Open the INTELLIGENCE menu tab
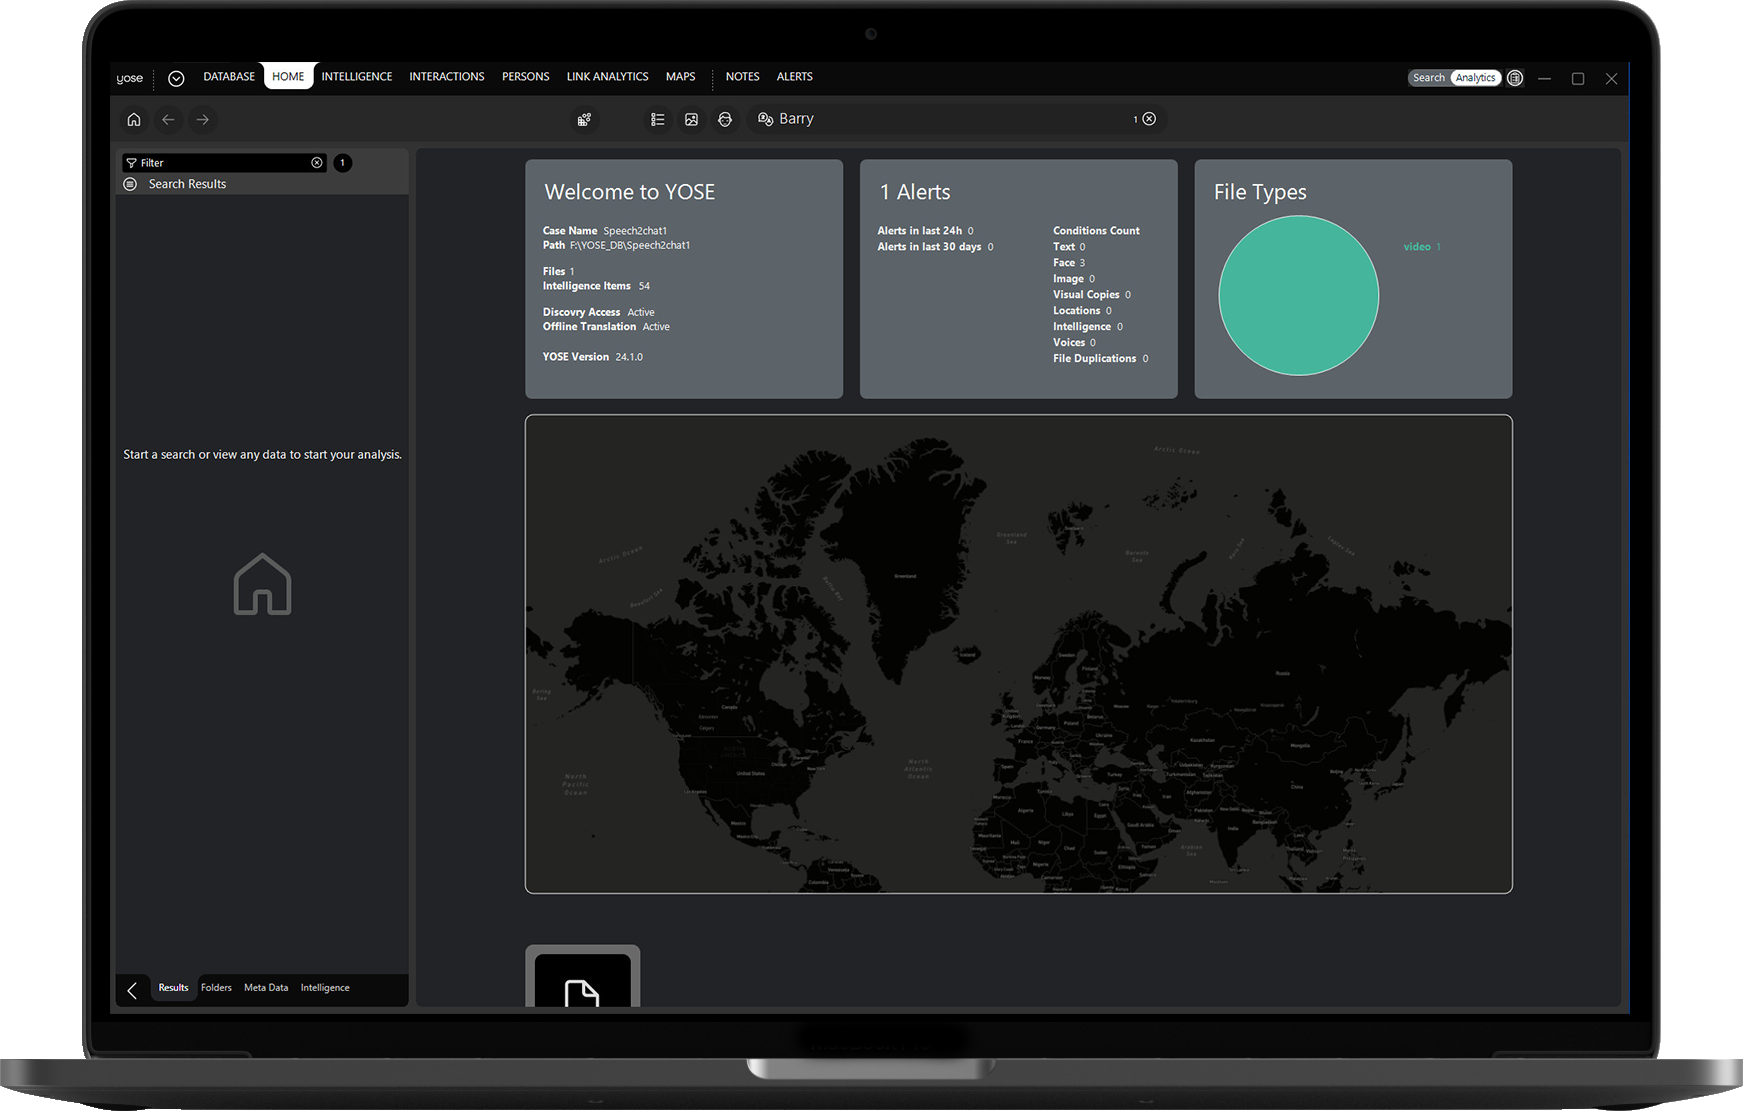Image resolution: width=1743 pixels, height=1111 pixels. [357, 77]
